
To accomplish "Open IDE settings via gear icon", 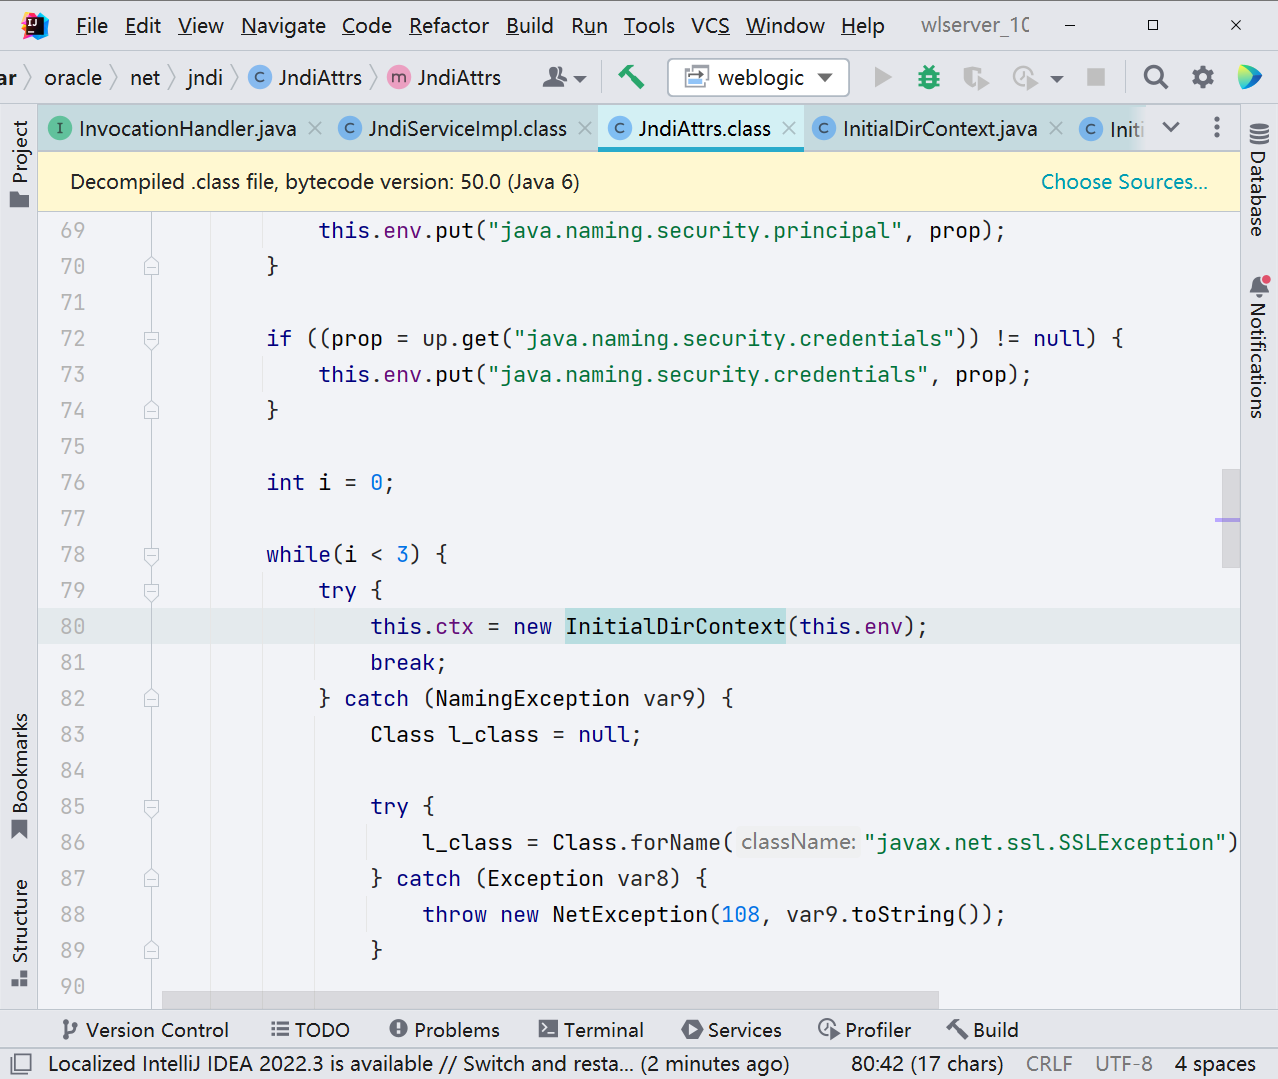I will point(1202,77).
